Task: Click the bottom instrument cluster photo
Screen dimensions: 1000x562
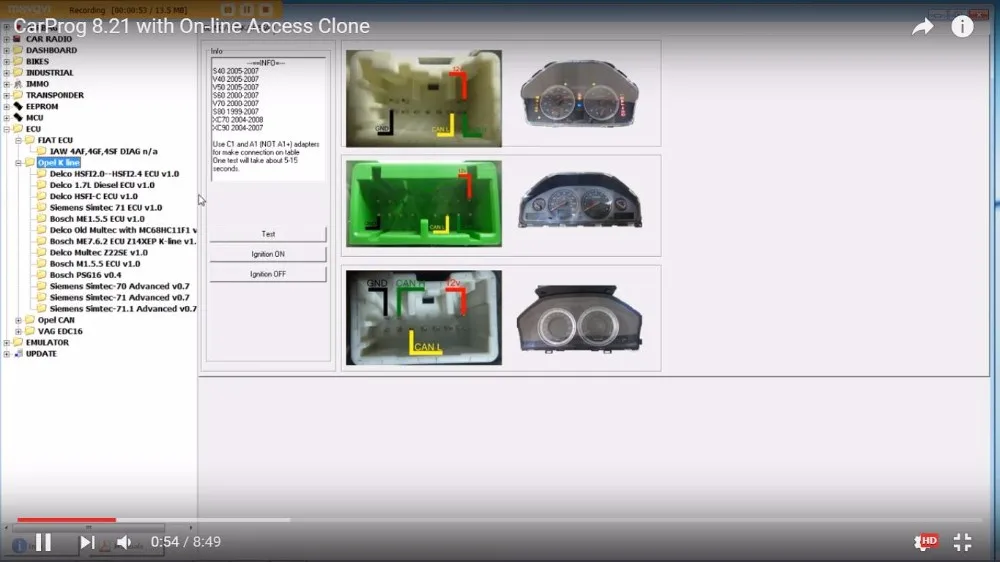Action: [x=579, y=318]
